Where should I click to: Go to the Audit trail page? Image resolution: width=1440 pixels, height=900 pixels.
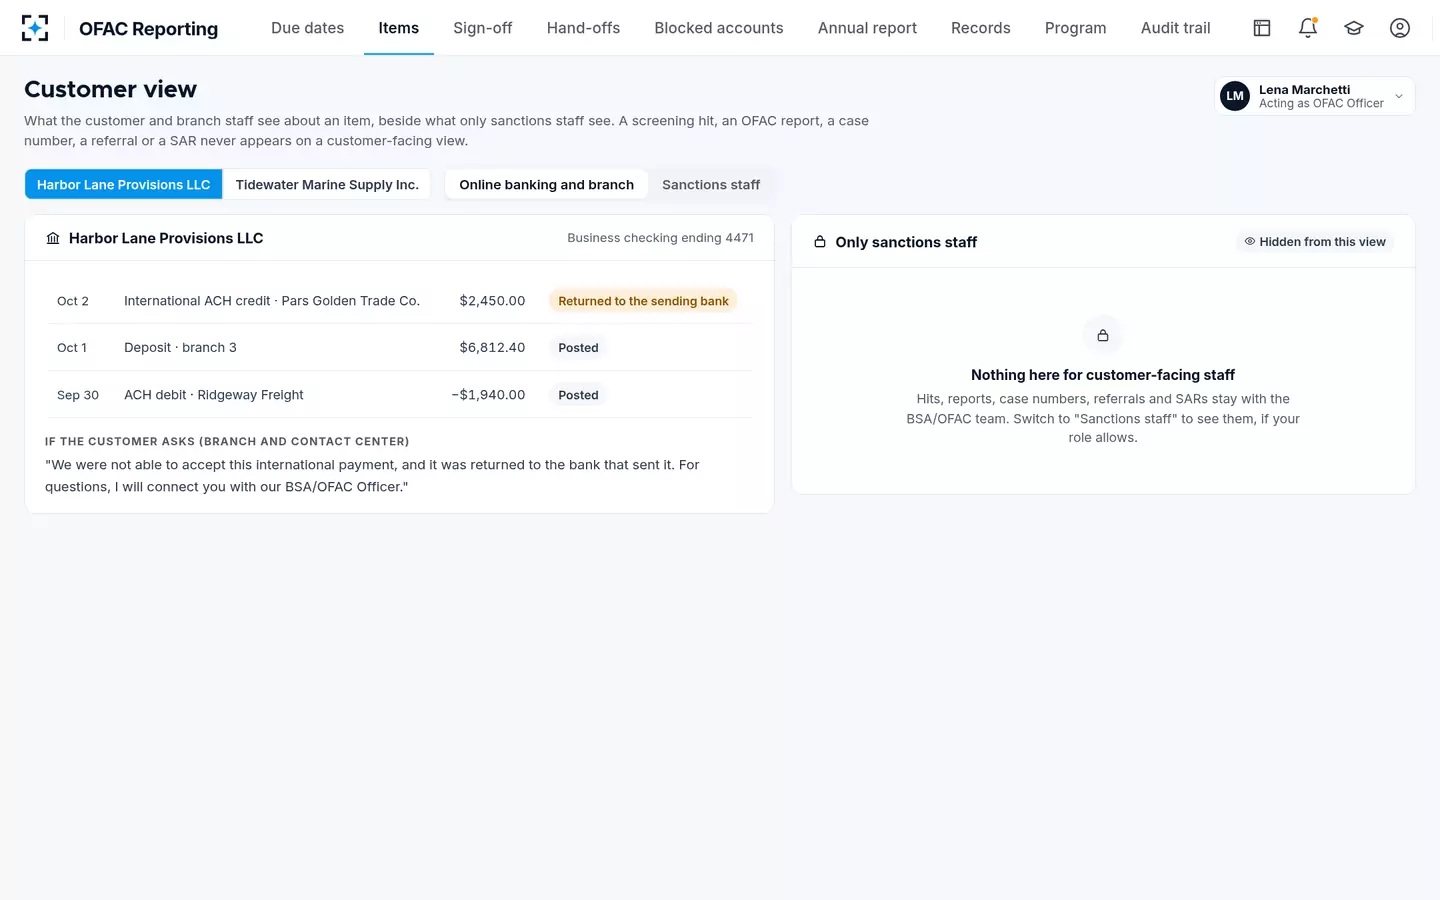pyautogui.click(x=1176, y=28)
